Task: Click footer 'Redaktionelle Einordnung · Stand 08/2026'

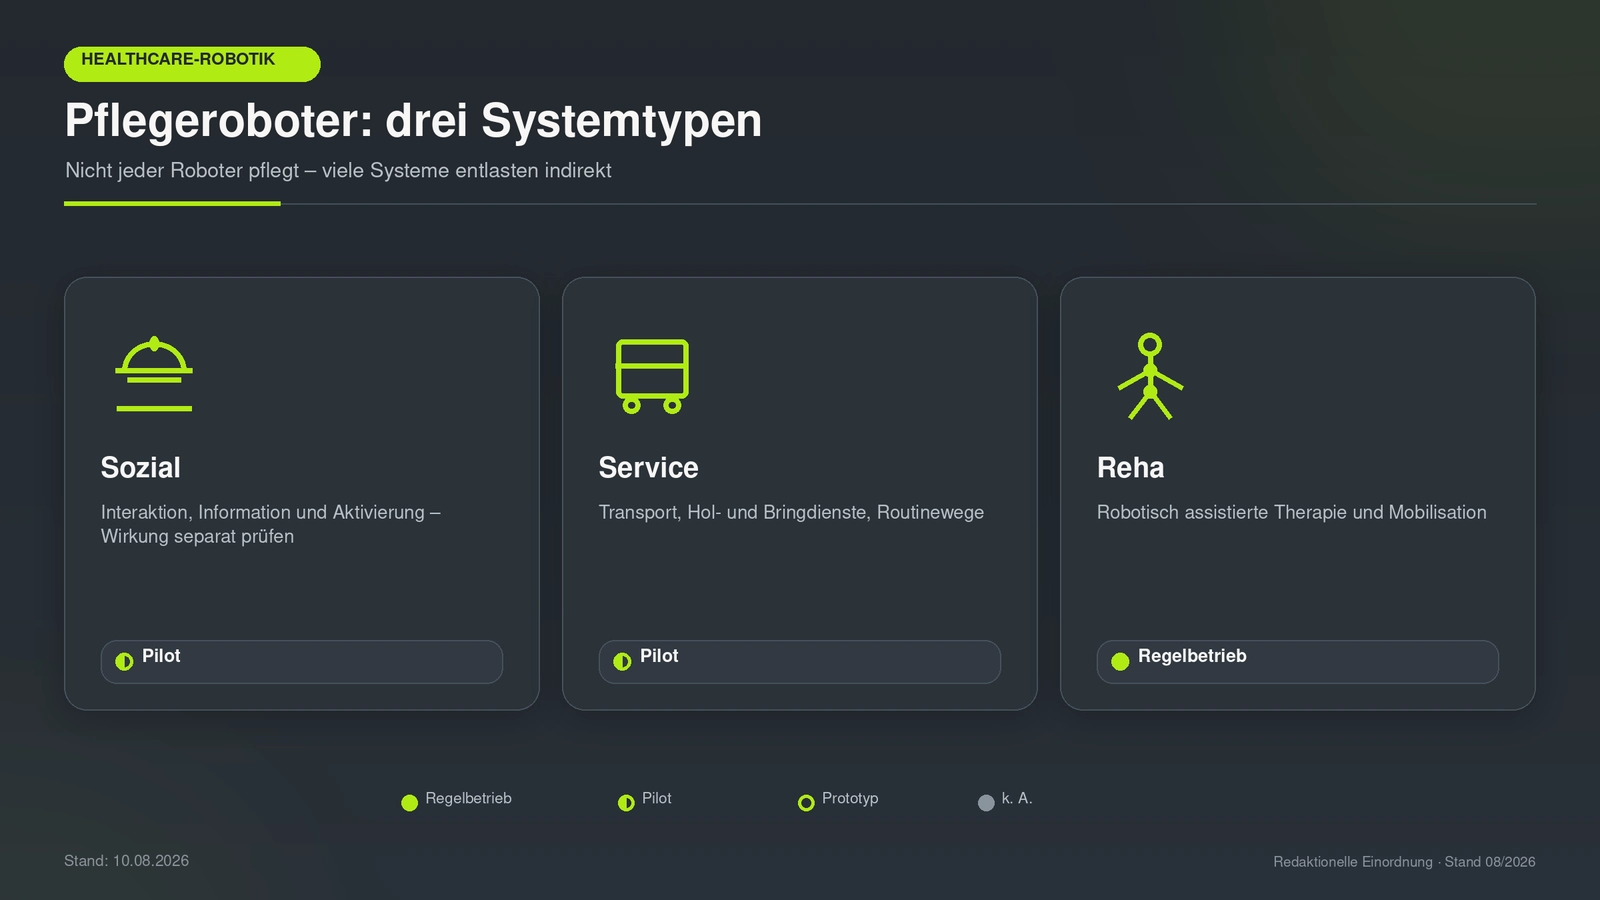Action: (x=1404, y=862)
